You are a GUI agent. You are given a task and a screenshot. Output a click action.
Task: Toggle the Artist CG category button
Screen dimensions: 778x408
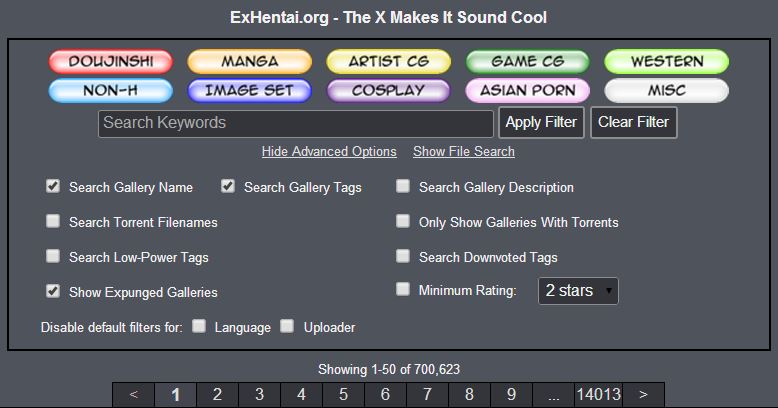[x=389, y=62]
